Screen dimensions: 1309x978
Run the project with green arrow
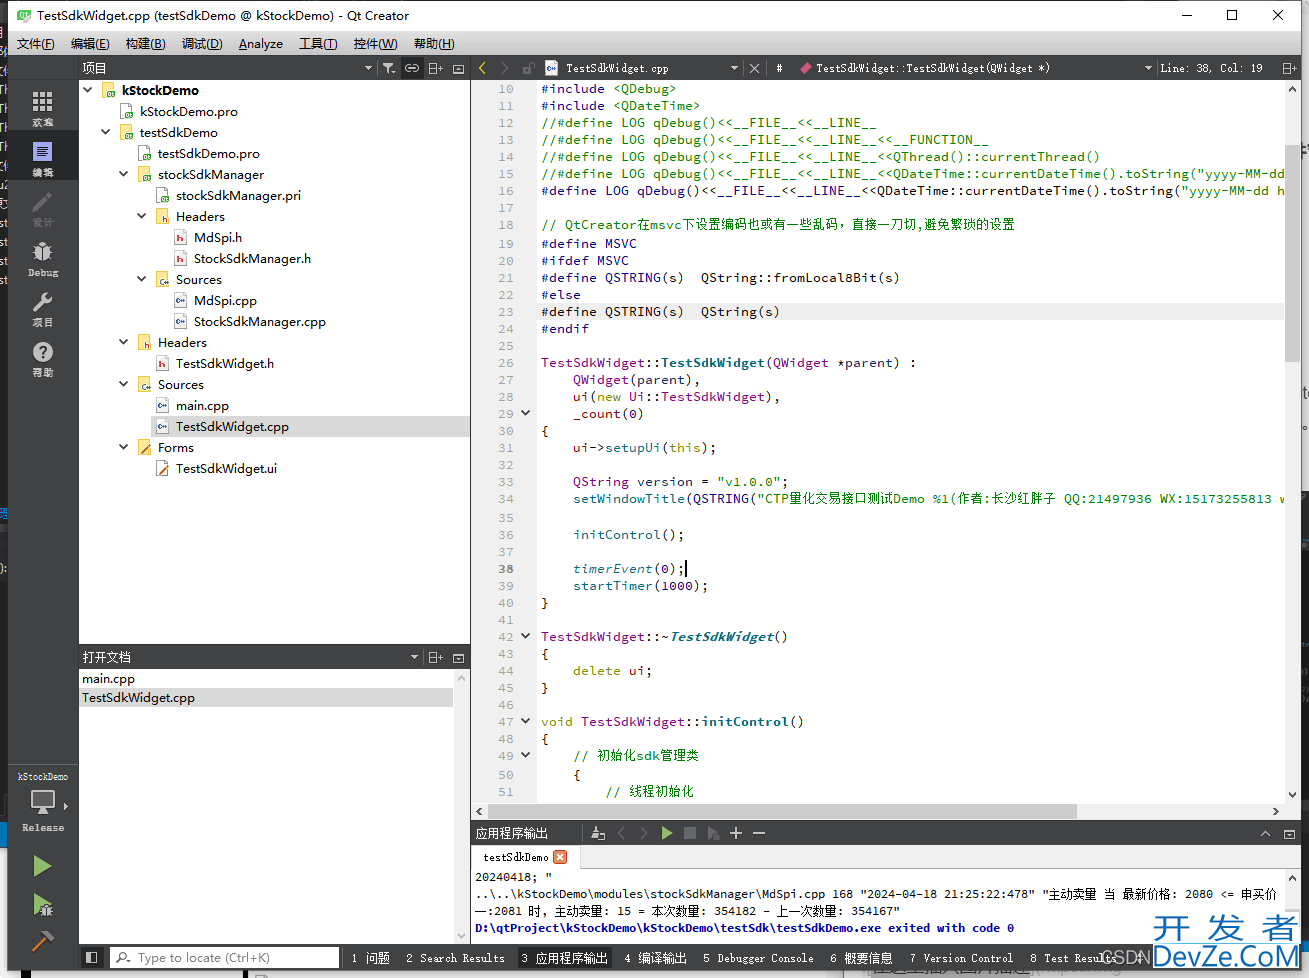click(x=42, y=865)
